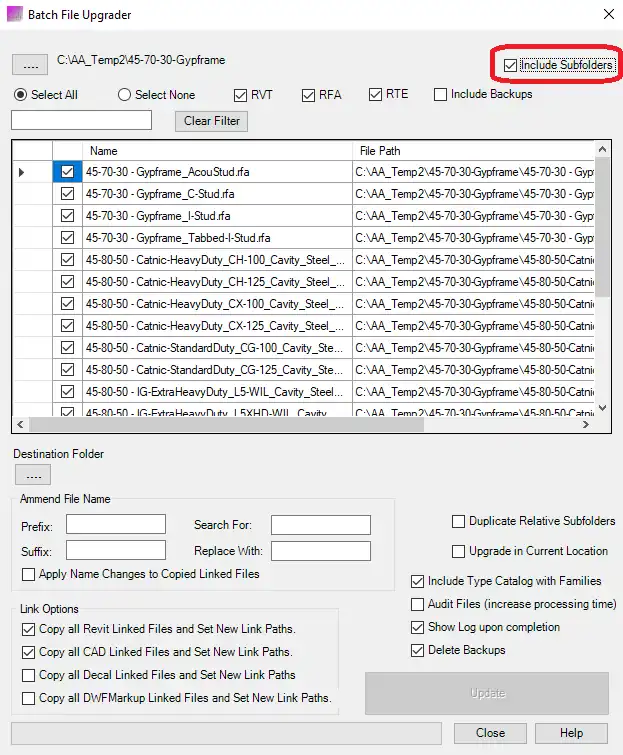Uncheck the Gypframe_C-Stud.rfa row checkbox

click(67, 194)
